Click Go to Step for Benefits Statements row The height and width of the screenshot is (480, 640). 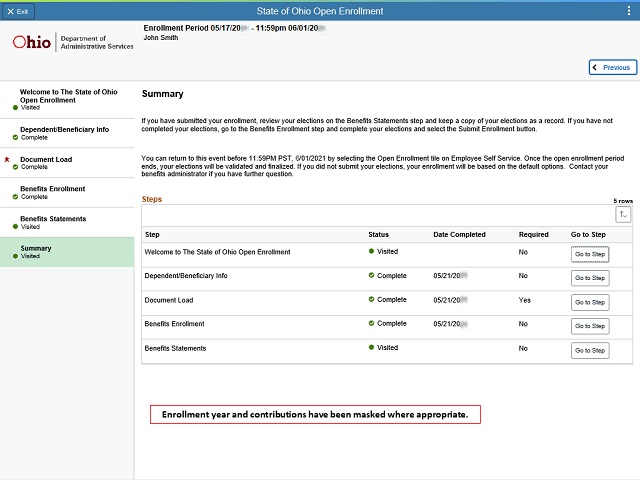(x=590, y=351)
